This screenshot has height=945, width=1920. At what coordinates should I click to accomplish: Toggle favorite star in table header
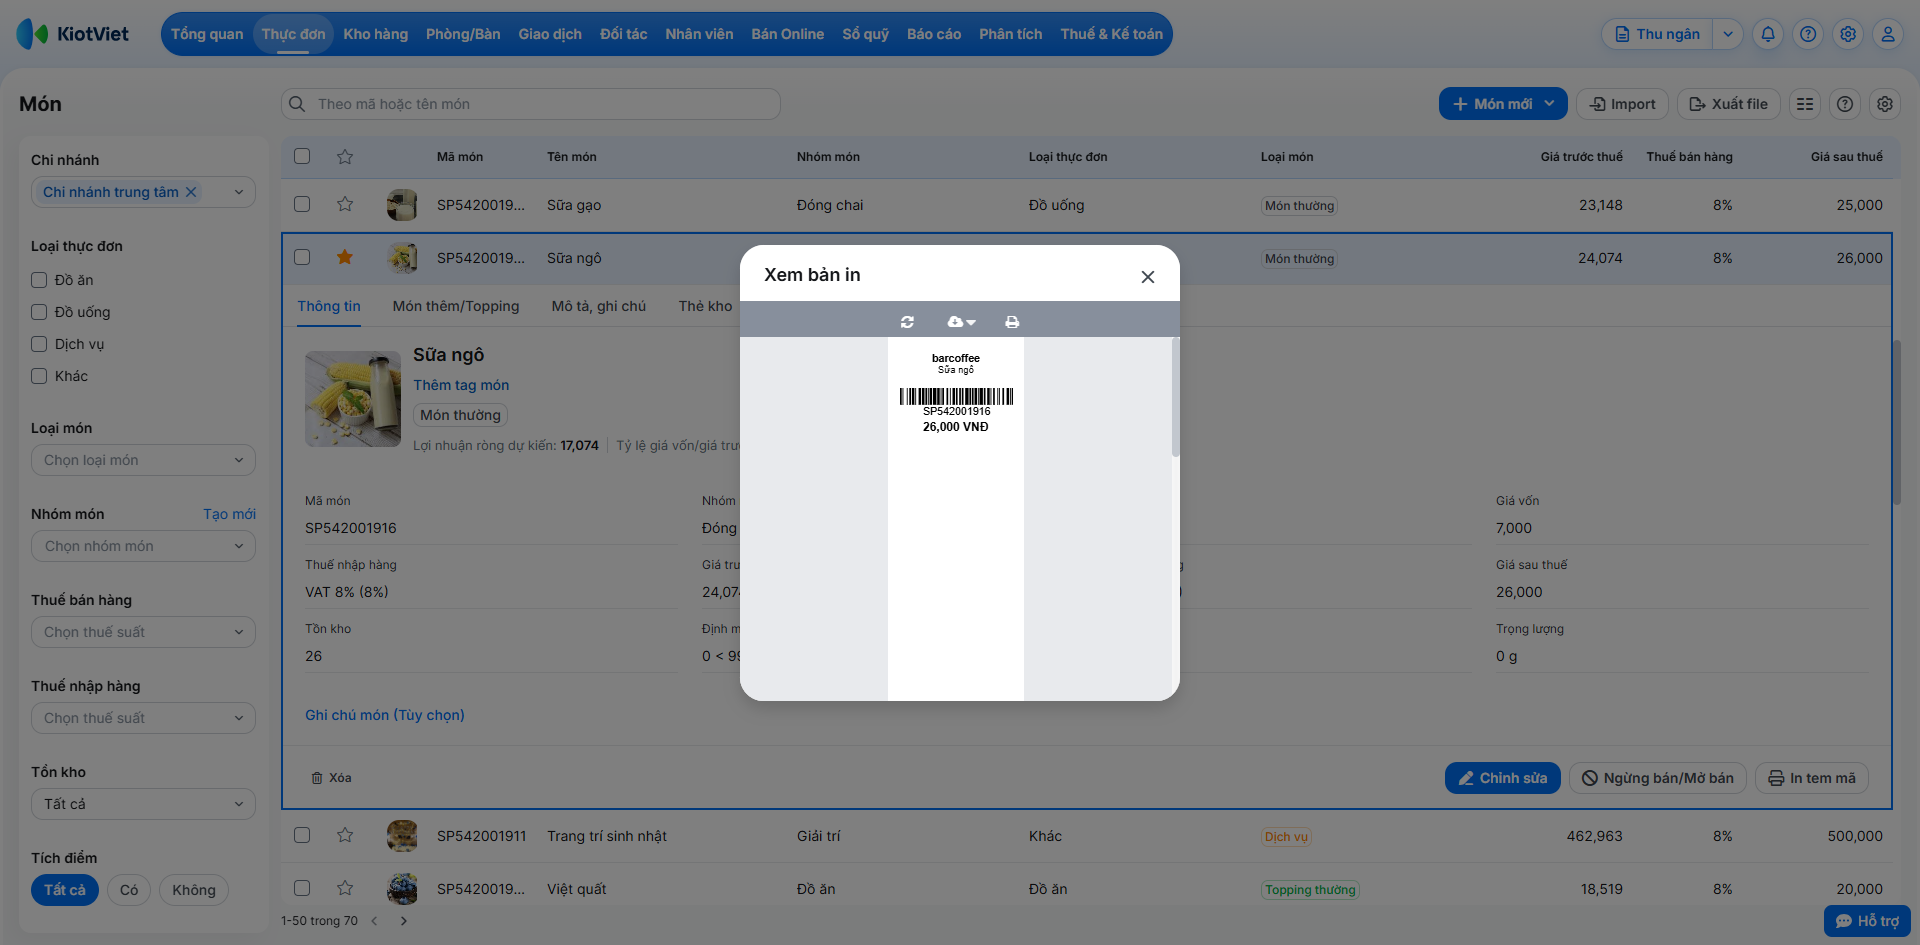coord(345,156)
